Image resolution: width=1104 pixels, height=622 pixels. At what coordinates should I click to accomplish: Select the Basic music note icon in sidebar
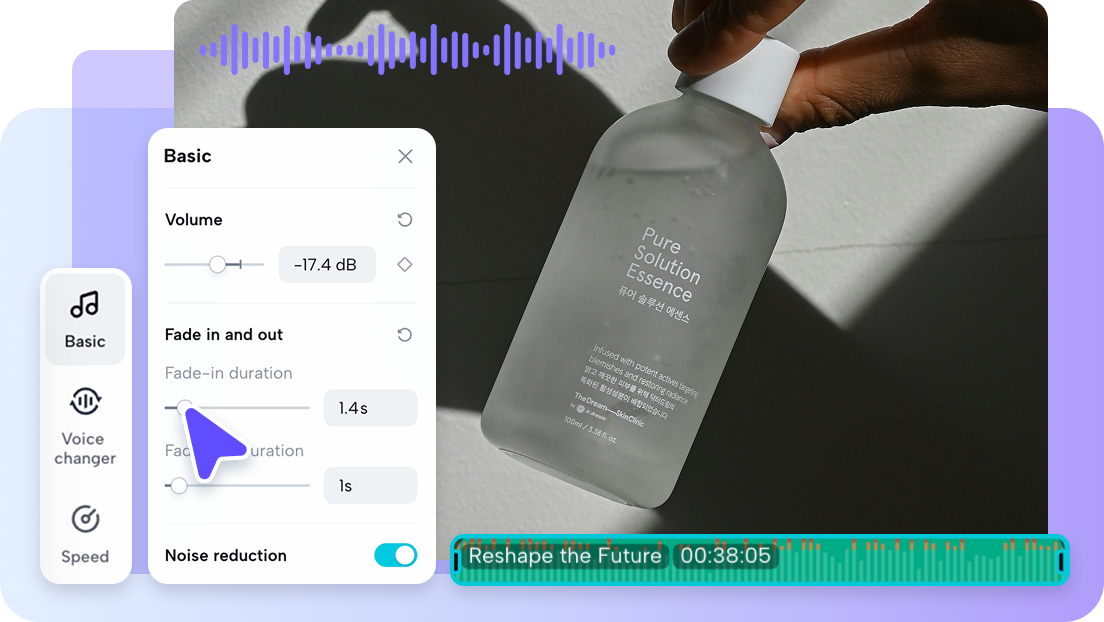85,305
